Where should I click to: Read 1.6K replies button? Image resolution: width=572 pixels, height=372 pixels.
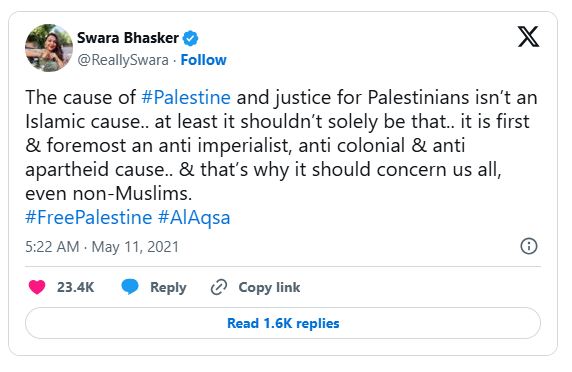[283, 323]
